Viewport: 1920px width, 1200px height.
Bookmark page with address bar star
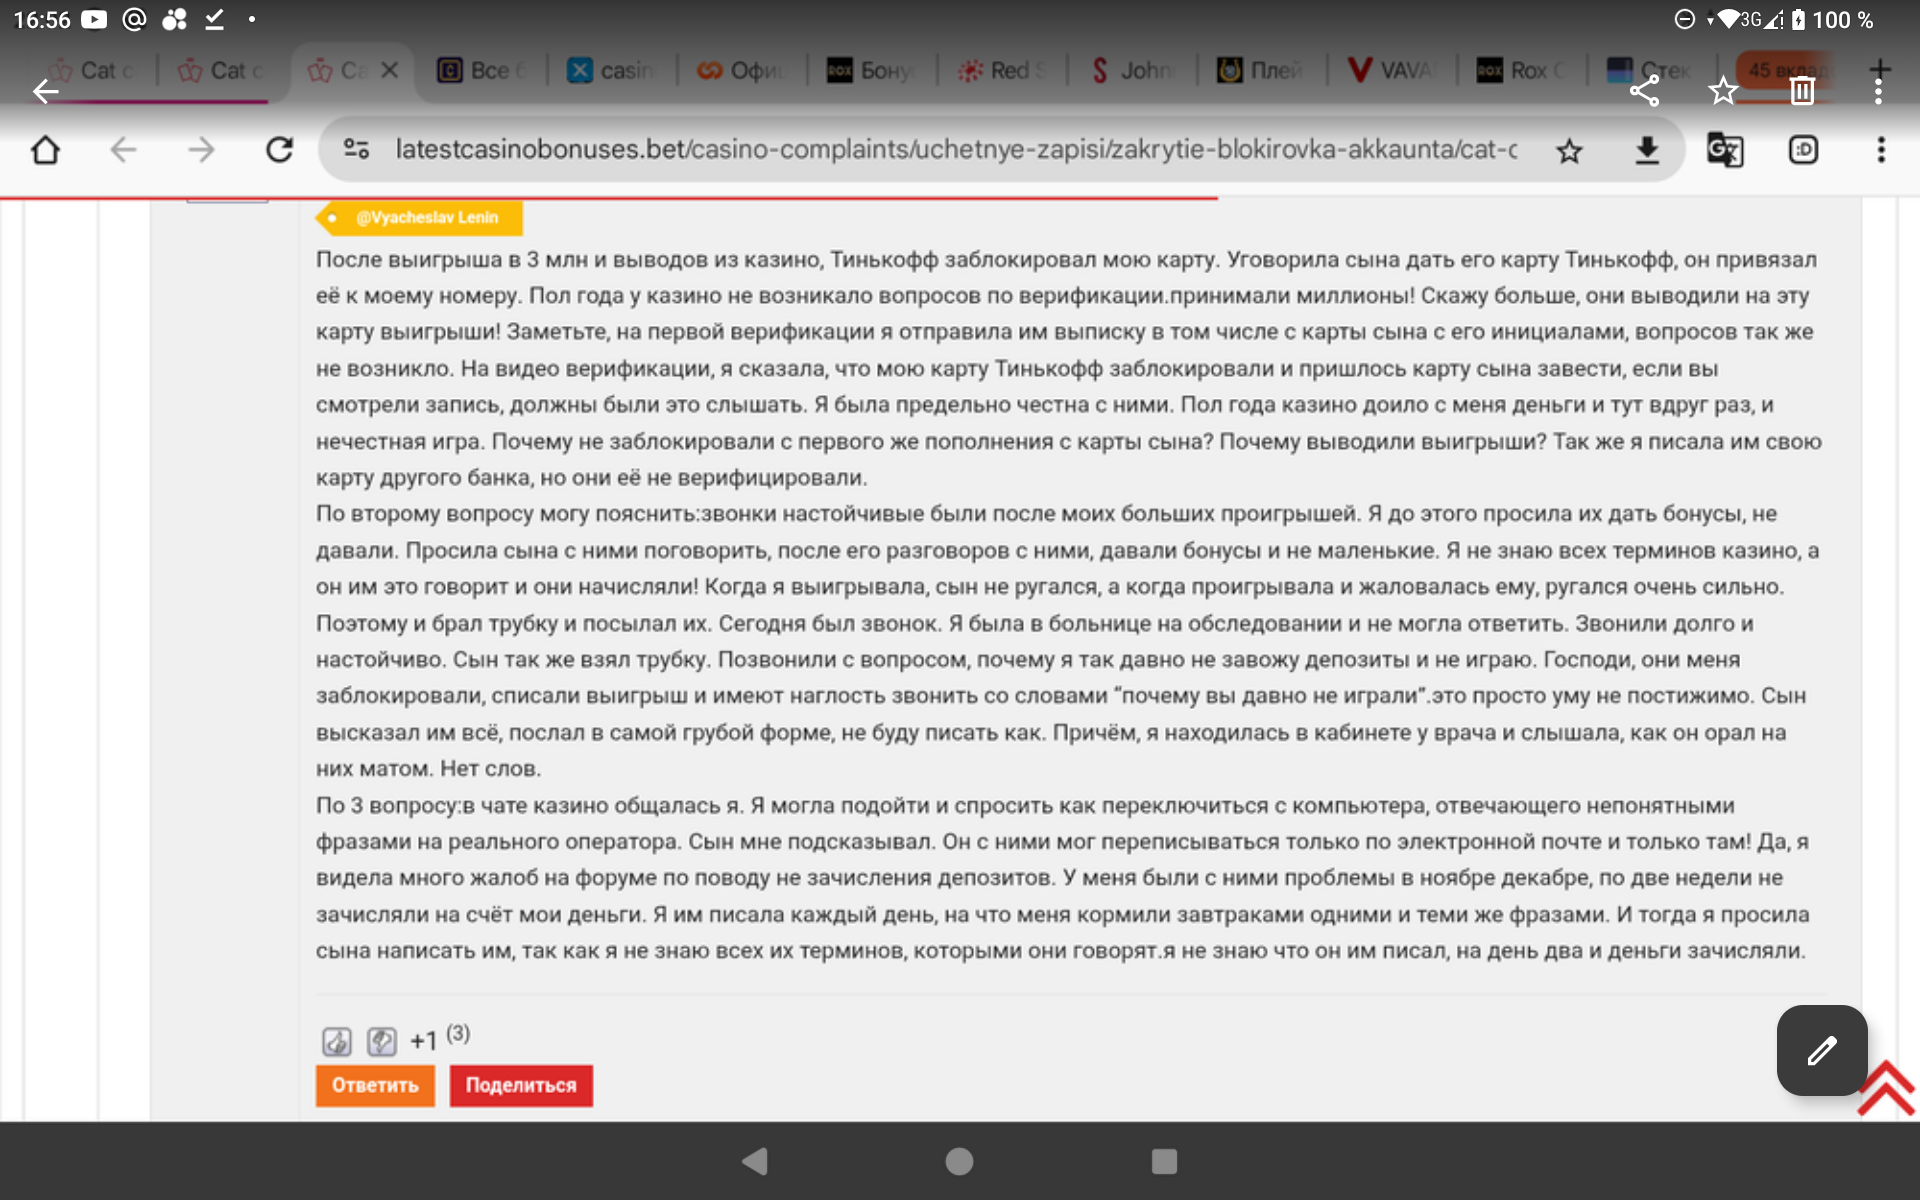point(1569,151)
